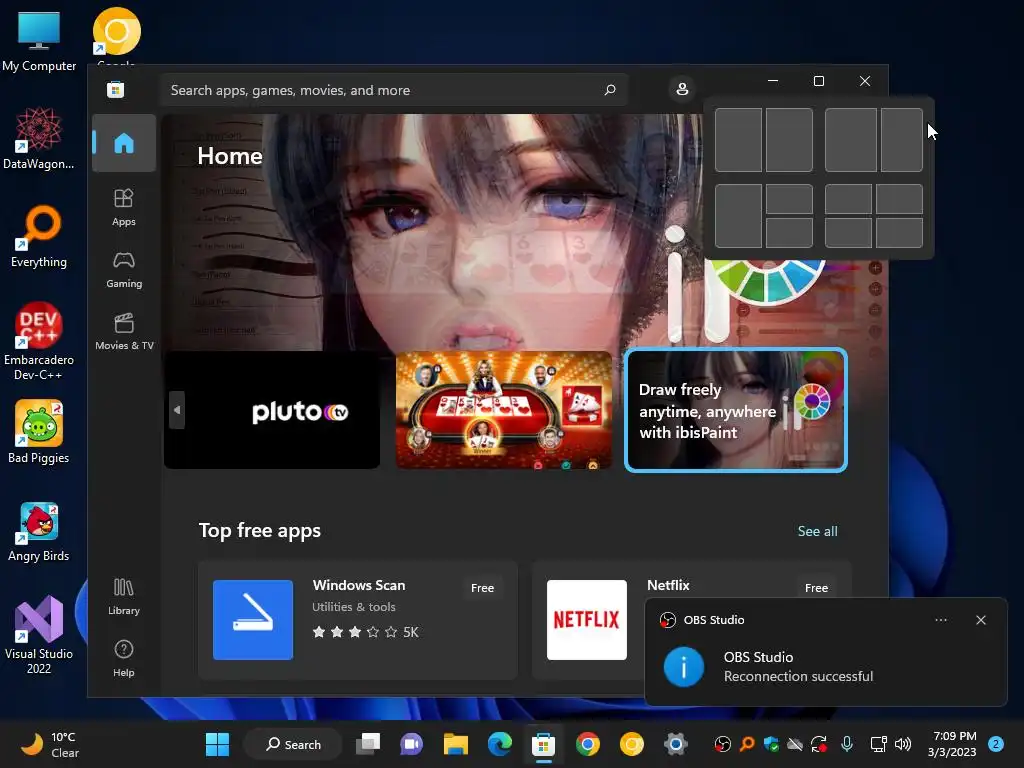Select the Everything desktop shortcut

tap(39, 237)
